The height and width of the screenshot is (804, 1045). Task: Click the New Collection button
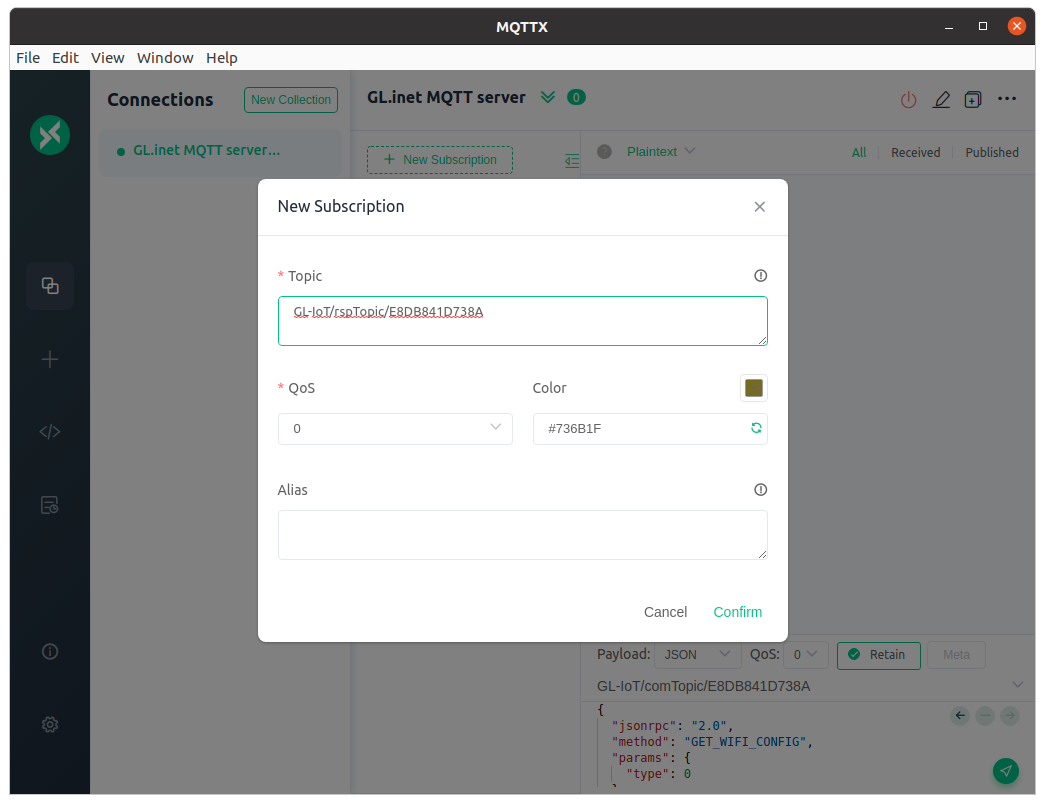(291, 100)
